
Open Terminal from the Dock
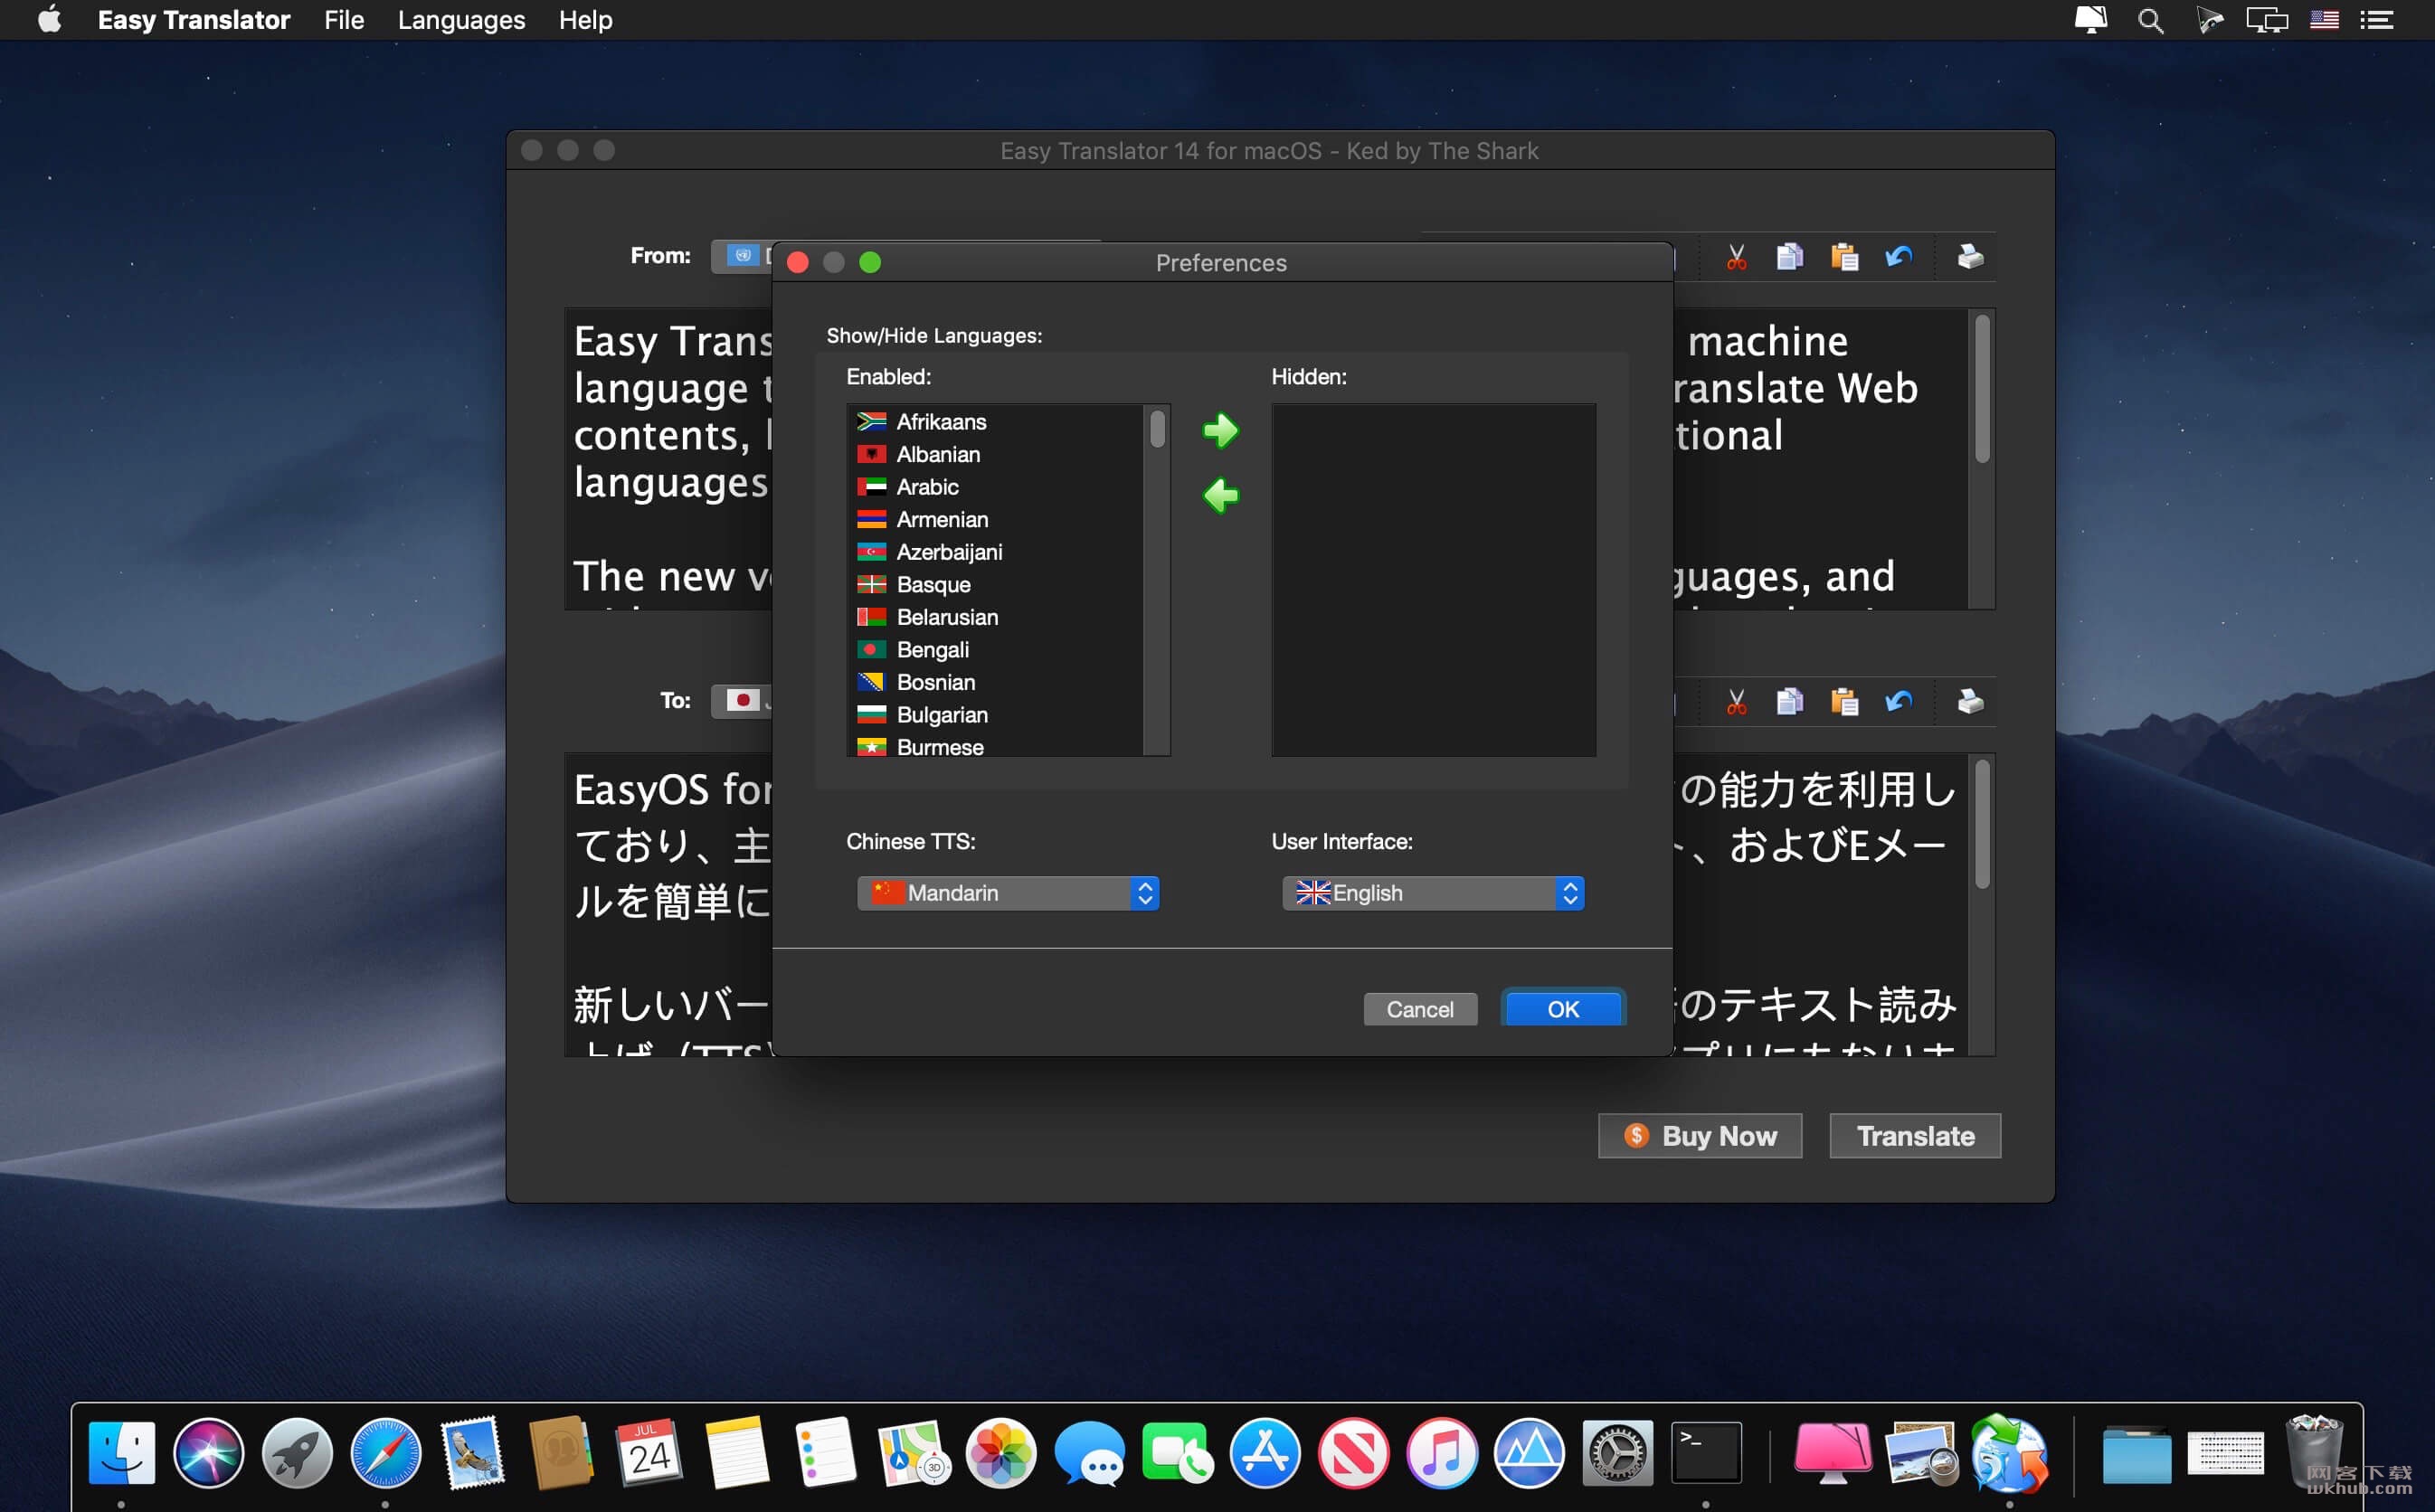pos(1705,1453)
